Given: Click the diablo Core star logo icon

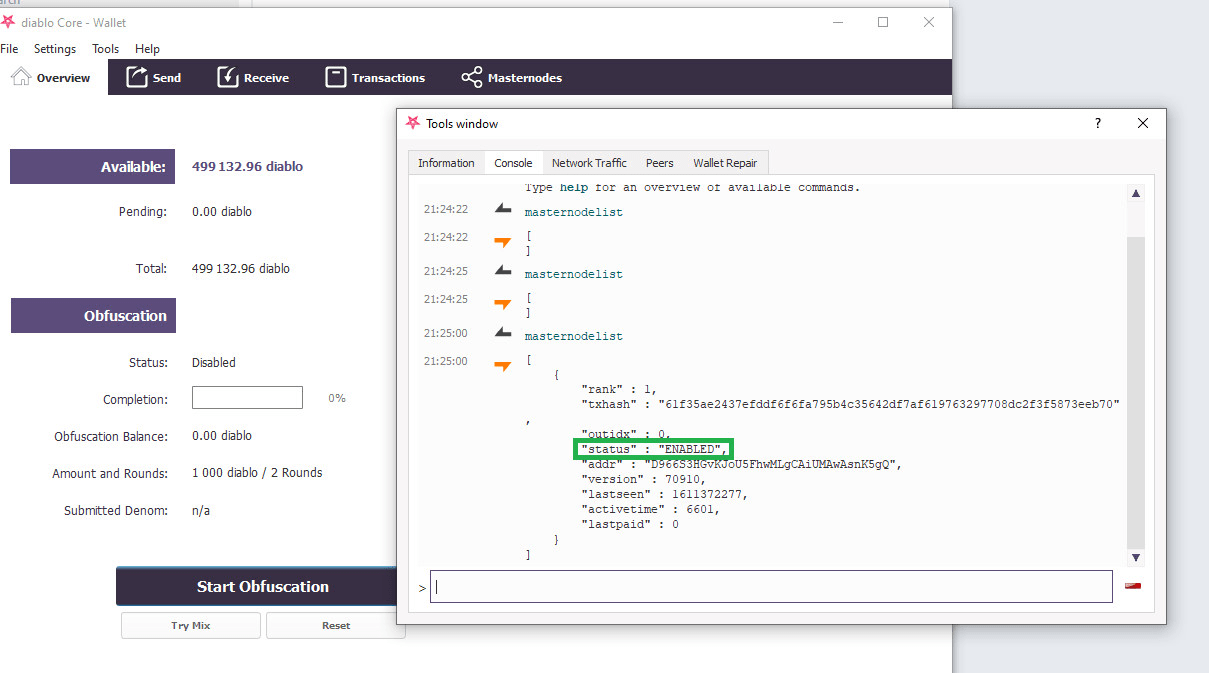Looking at the screenshot, I should coord(9,22).
